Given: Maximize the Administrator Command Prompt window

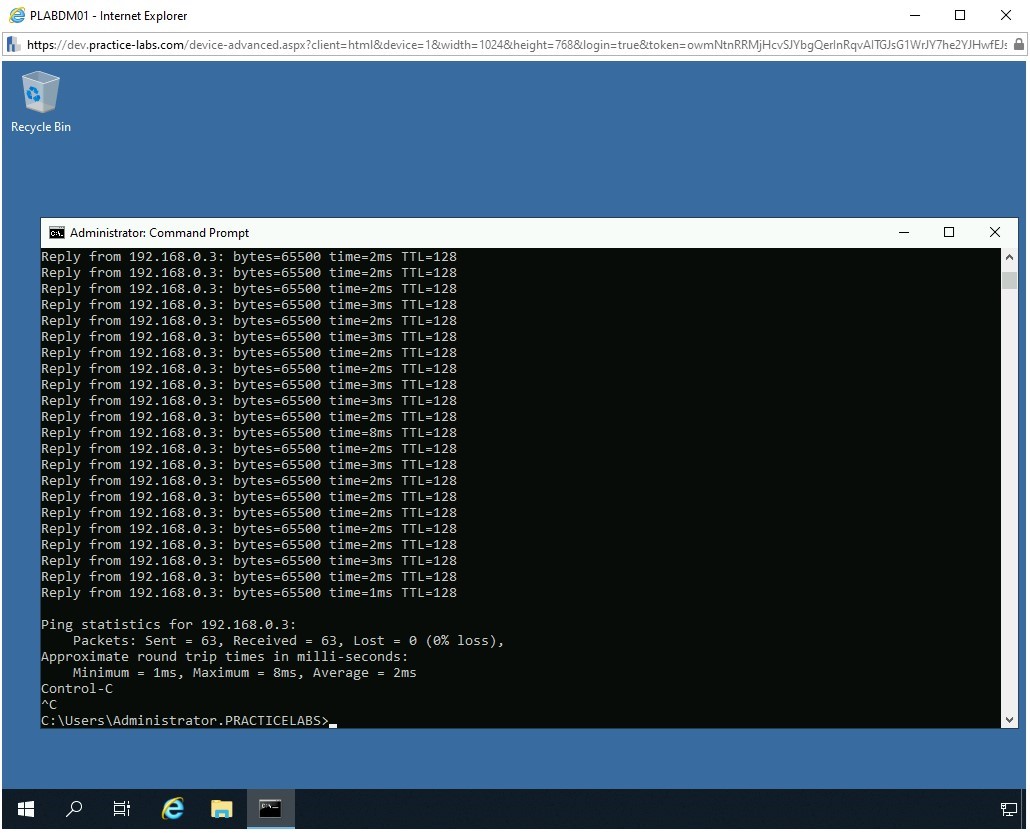Looking at the screenshot, I should 949,233.
